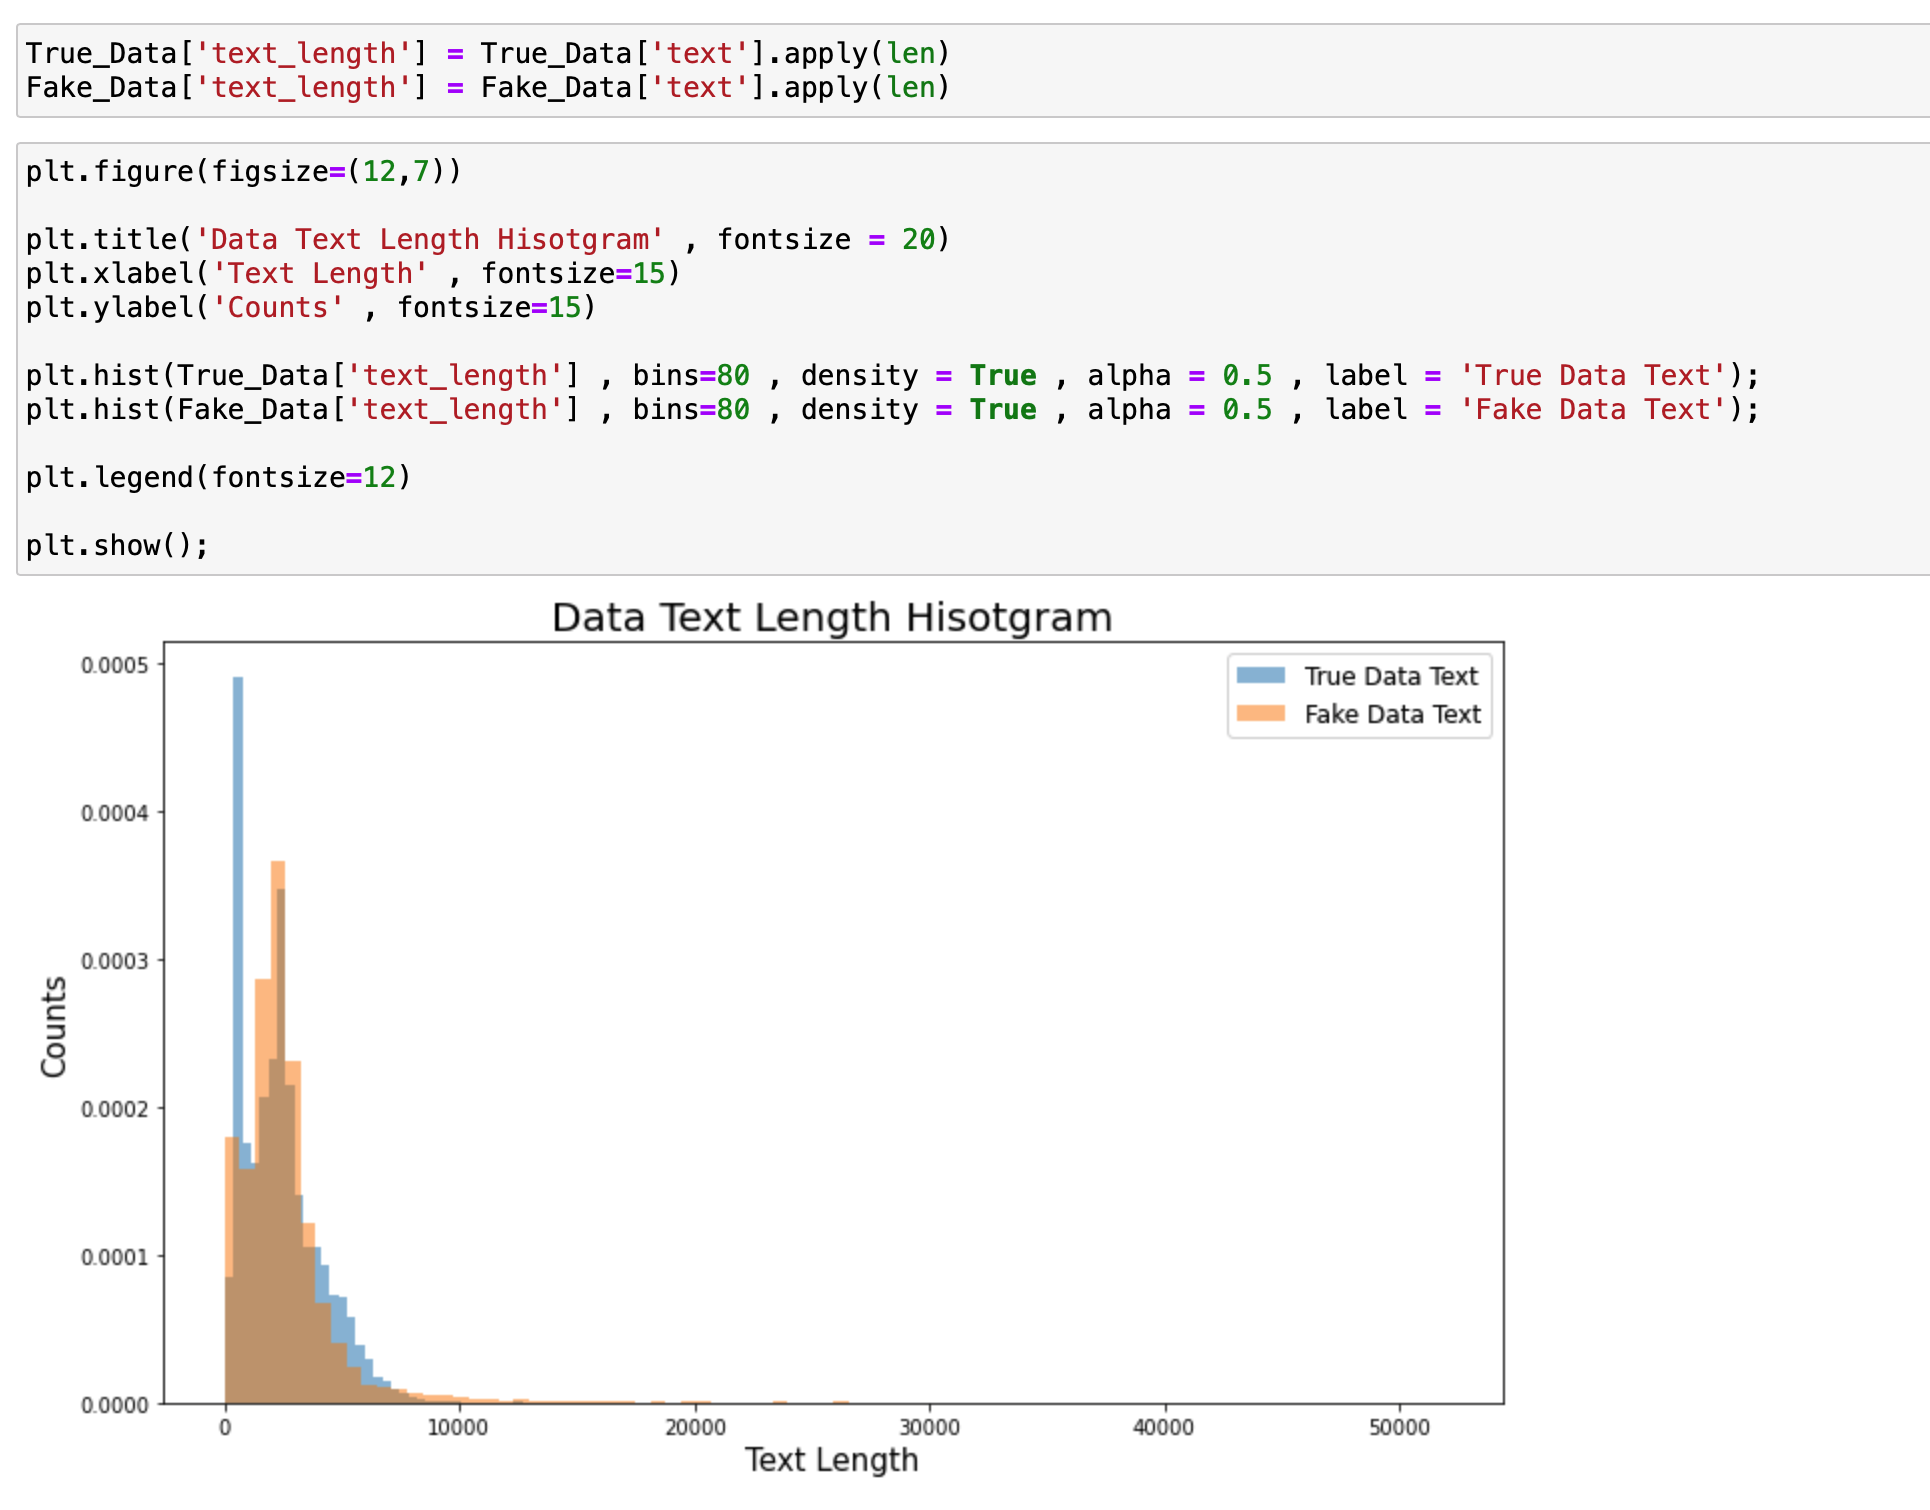Click the tallest blue histogram bar

coord(238,900)
